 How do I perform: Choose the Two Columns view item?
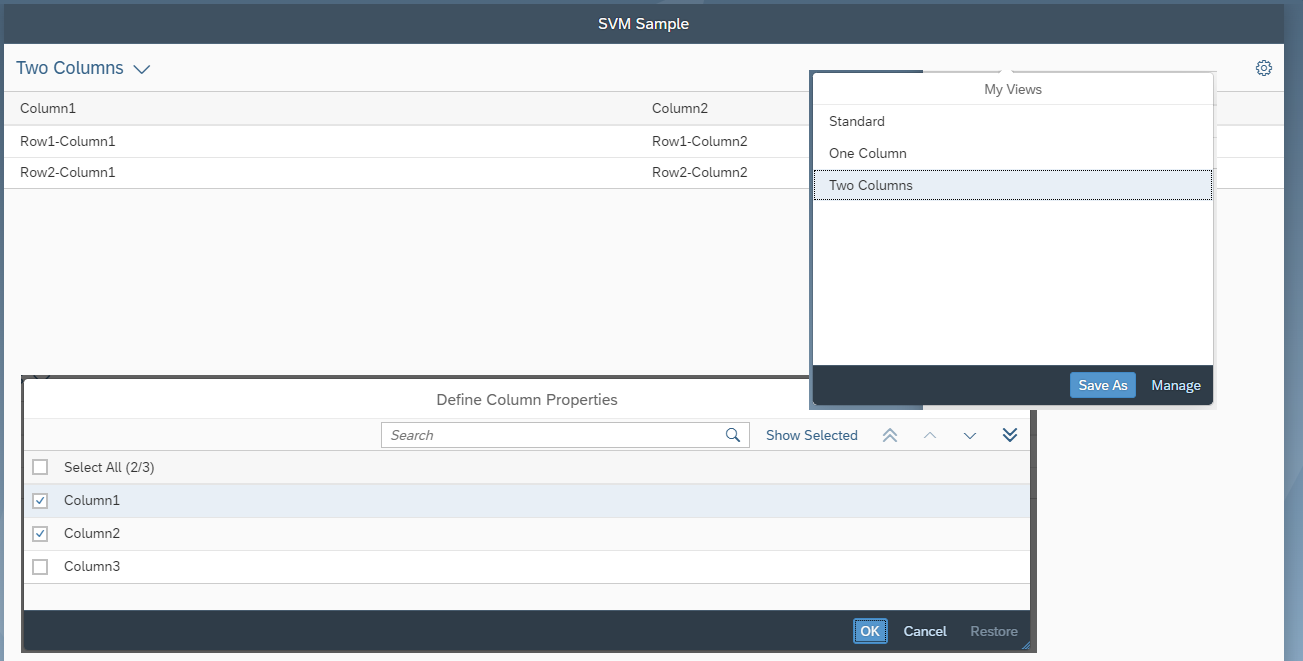point(1013,185)
